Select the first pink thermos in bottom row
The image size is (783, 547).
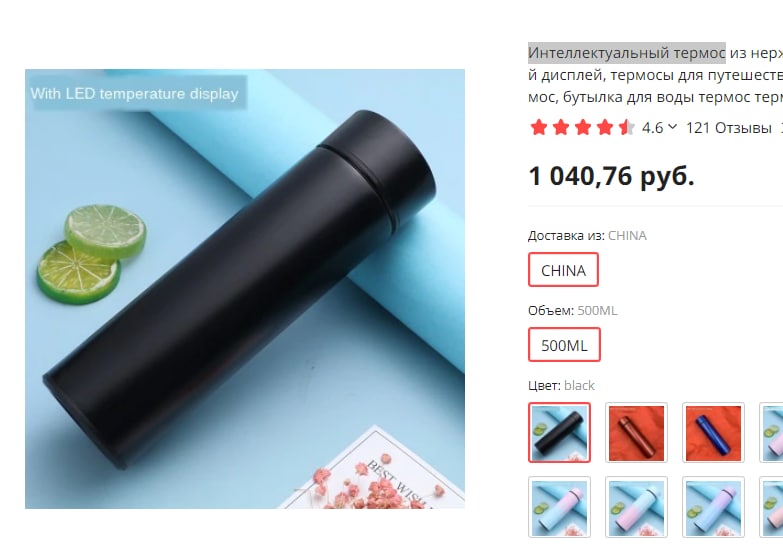point(559,507)
